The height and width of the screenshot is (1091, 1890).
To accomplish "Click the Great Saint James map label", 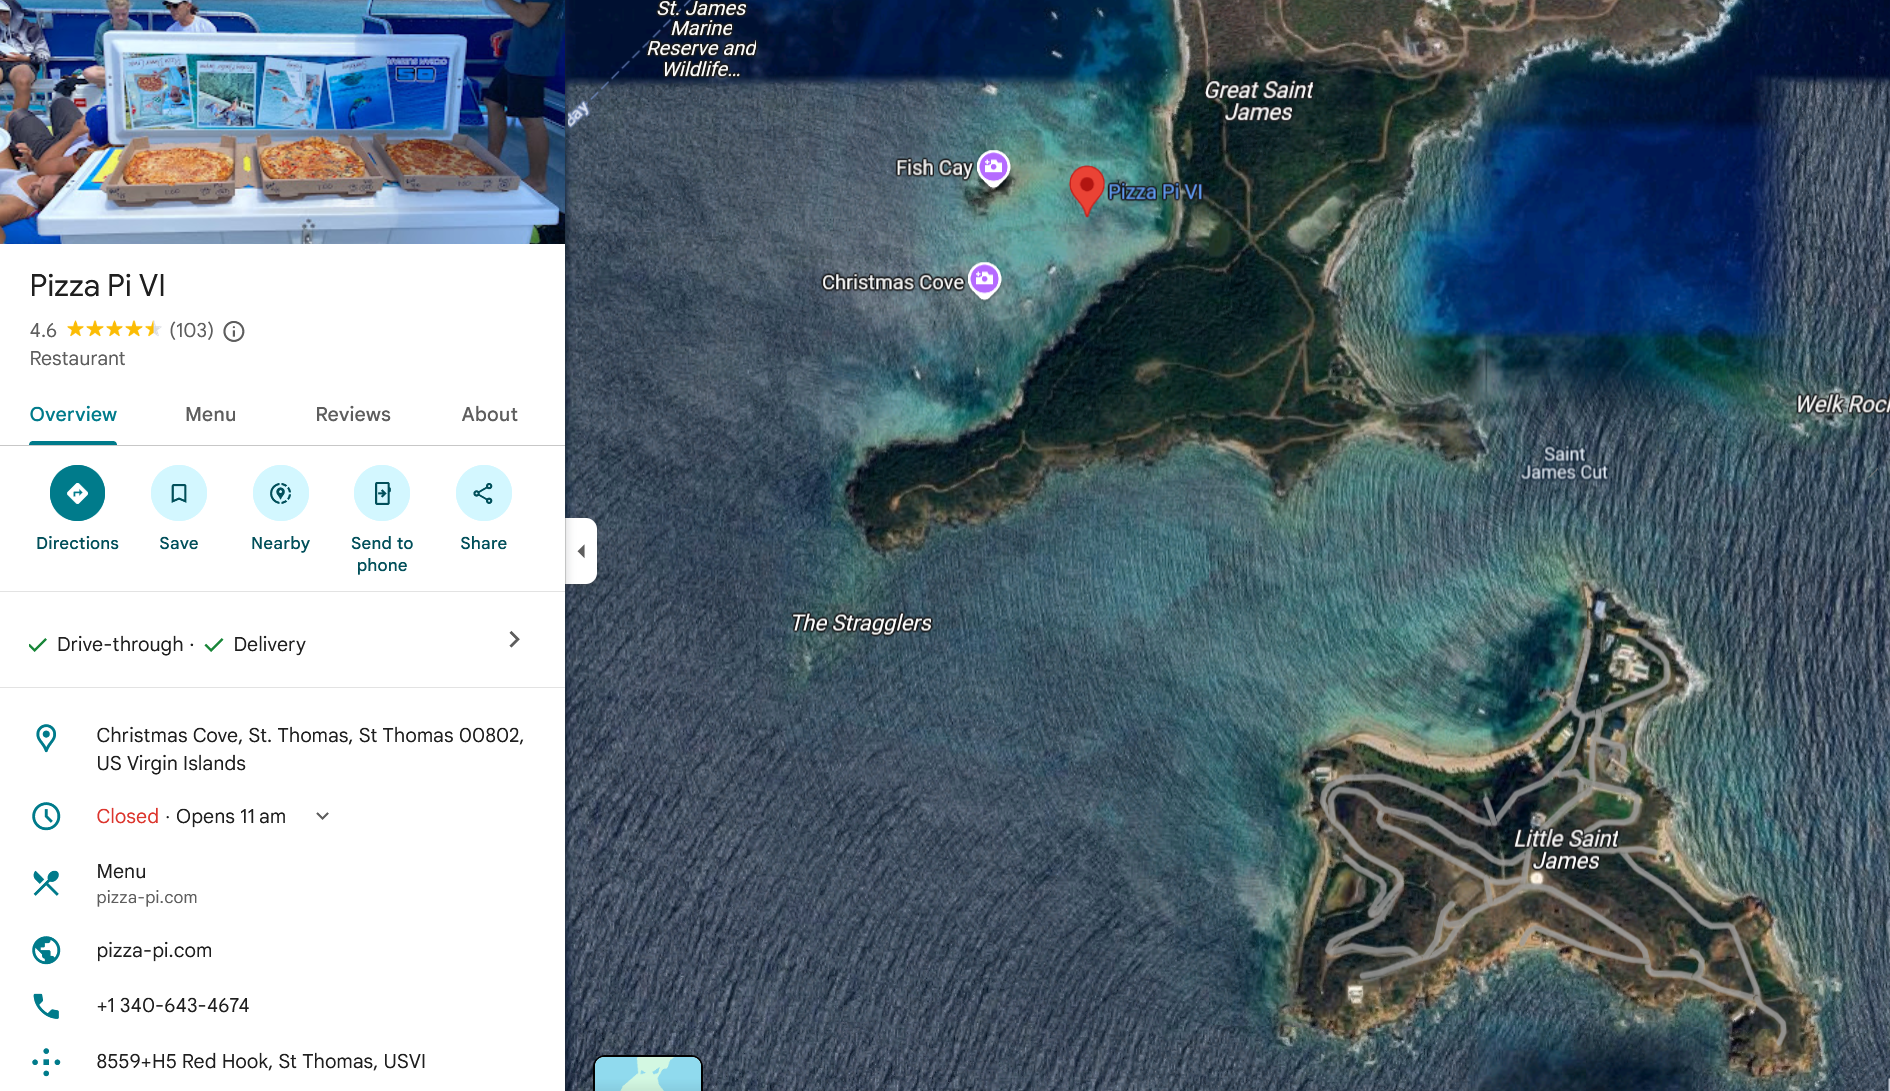I will point(1259,101).
